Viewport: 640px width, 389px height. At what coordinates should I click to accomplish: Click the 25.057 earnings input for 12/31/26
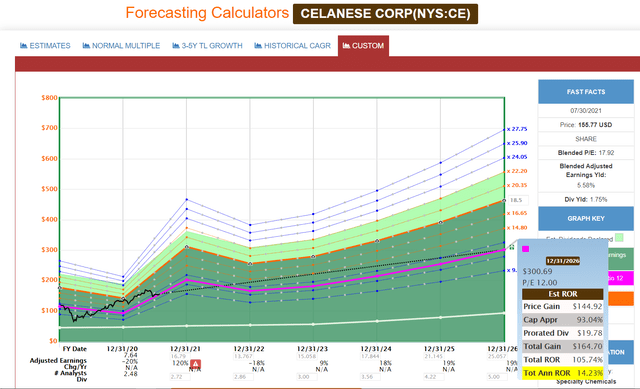click(x=496, y=356)
